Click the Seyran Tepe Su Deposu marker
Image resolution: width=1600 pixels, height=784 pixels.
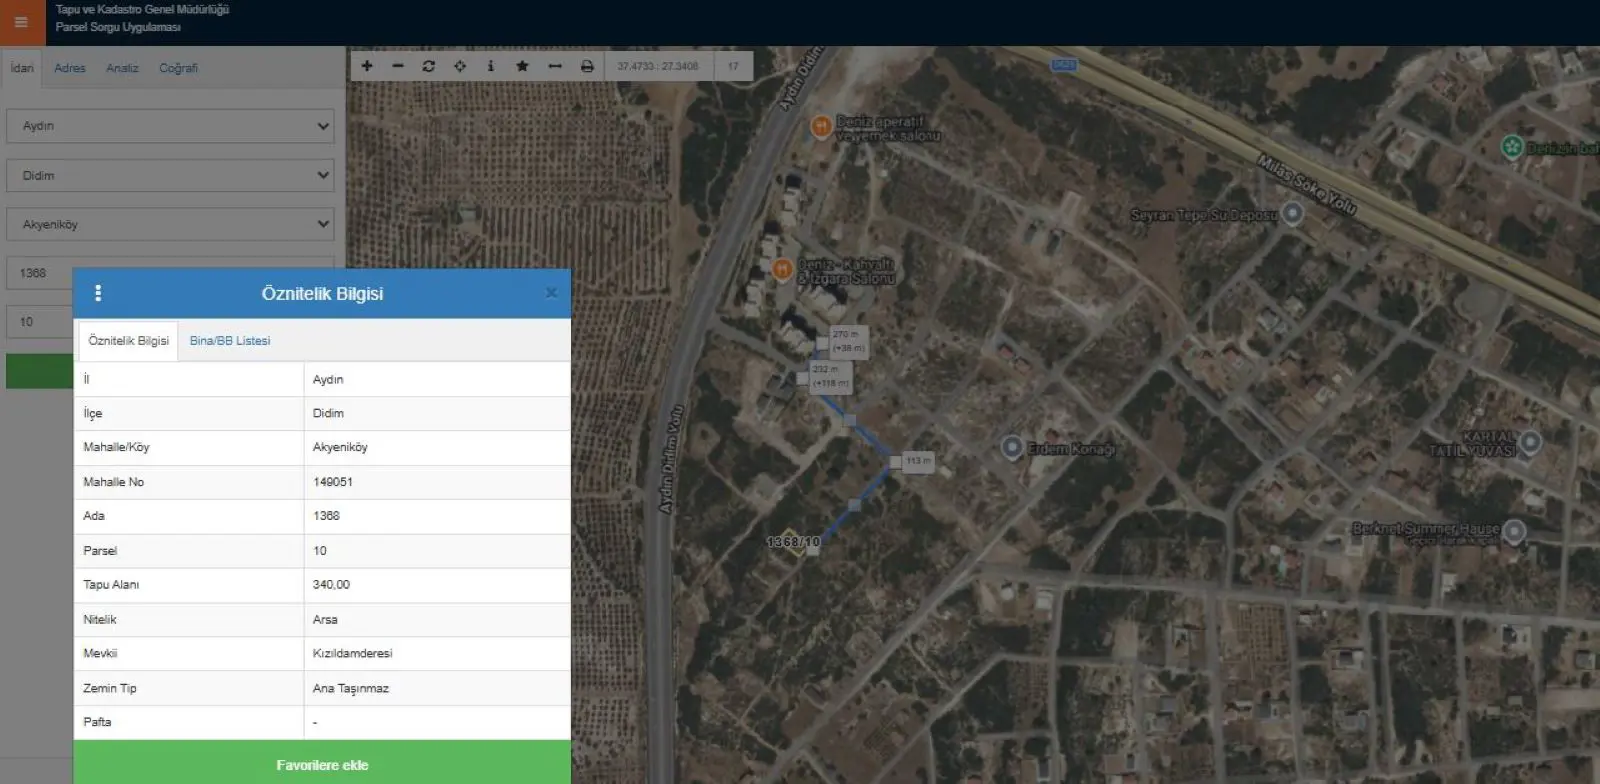[1293, 213]
